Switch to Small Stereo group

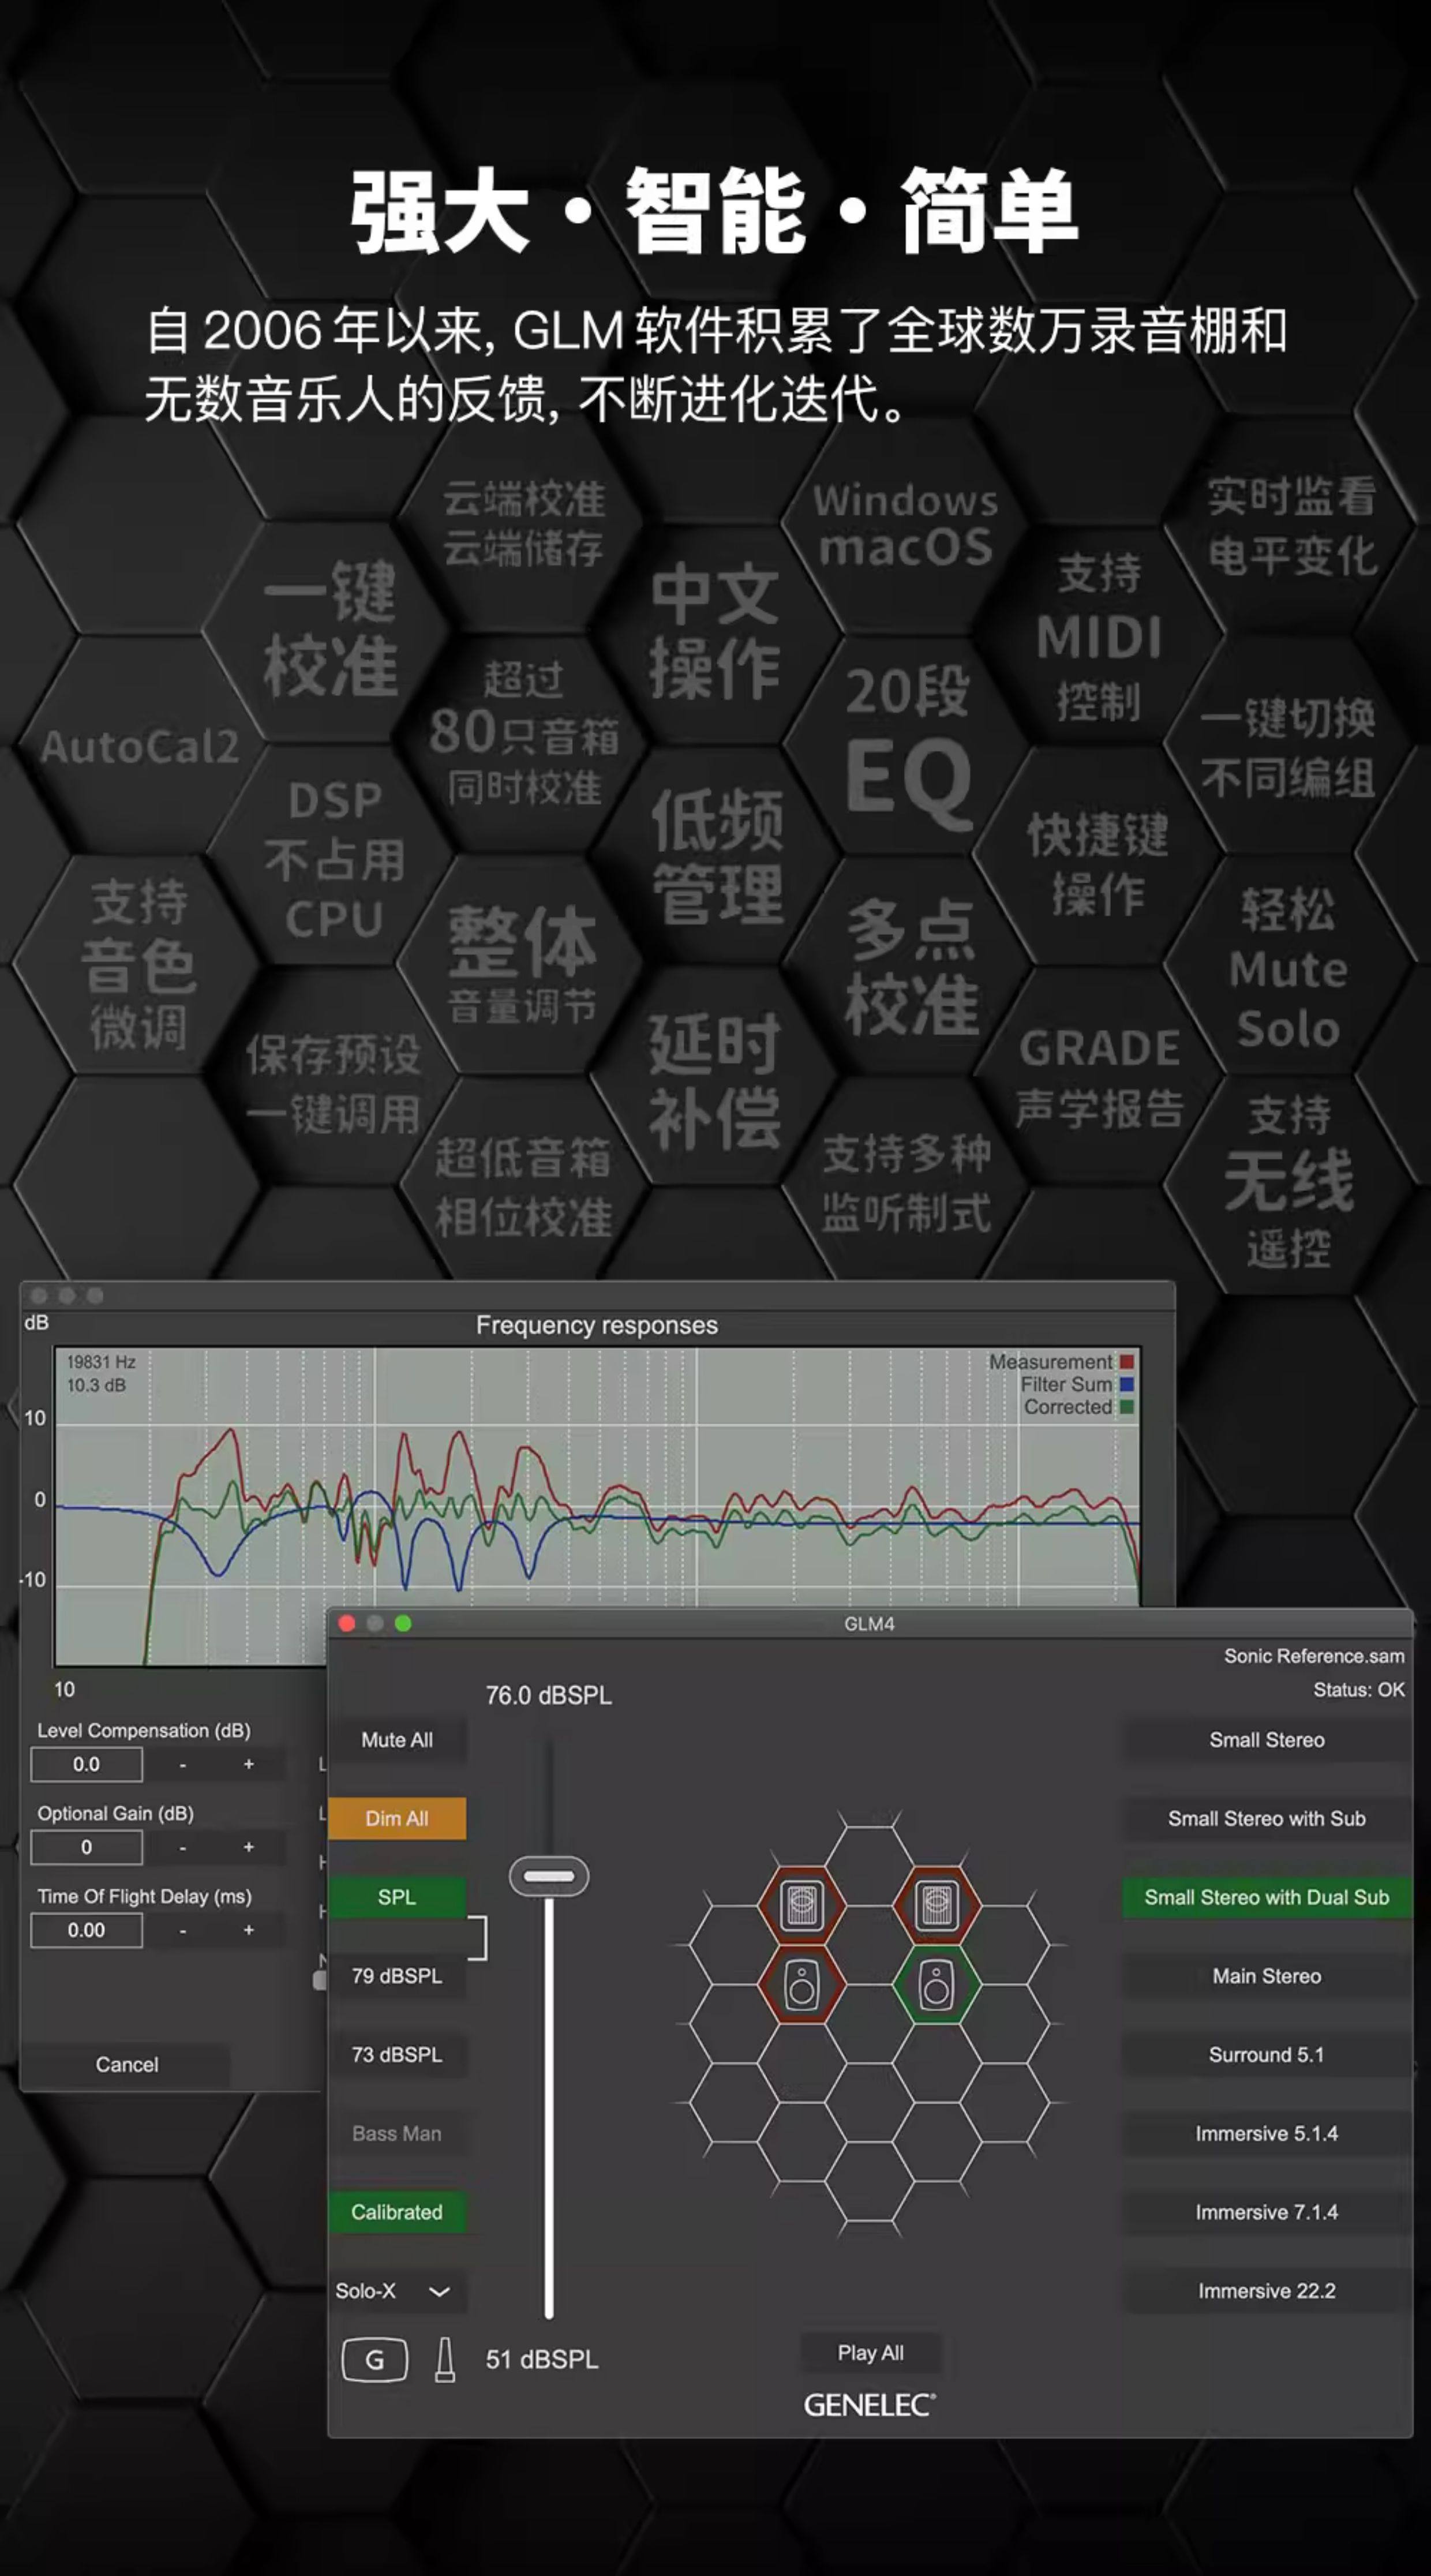[1267, 1740]
